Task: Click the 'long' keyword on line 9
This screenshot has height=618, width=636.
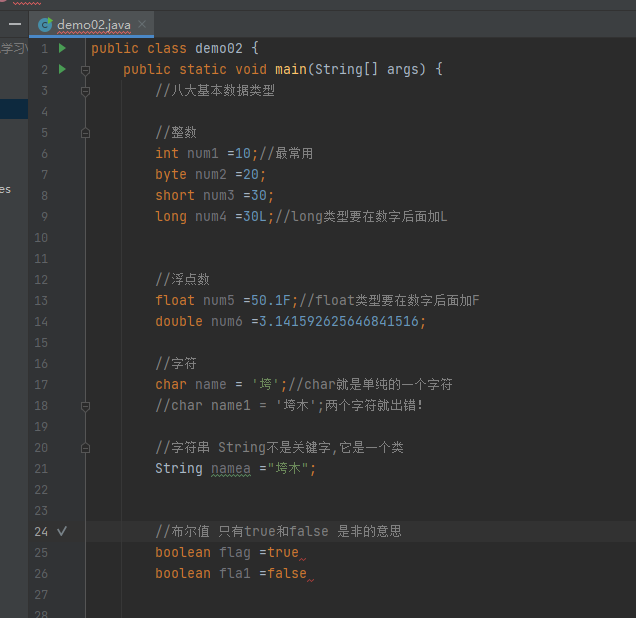Action: point(171,217)
